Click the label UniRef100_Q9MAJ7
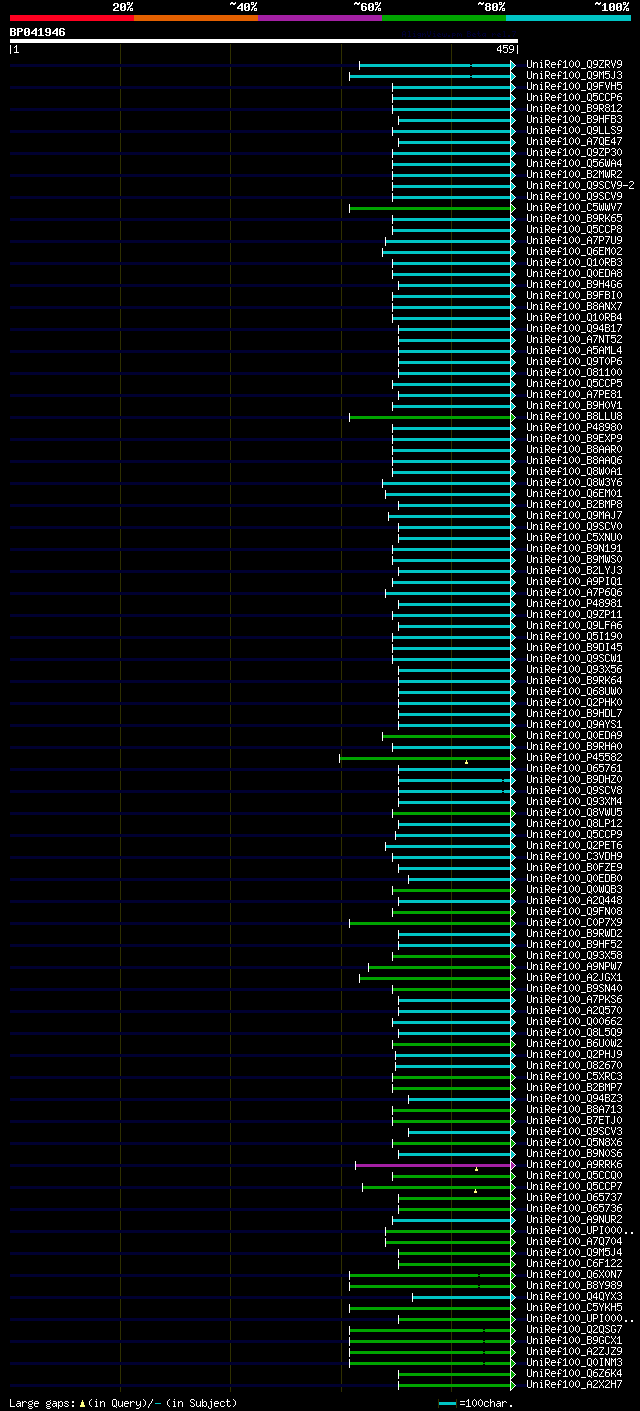Viewport: 640px width, 1411px height. [574, 515]
